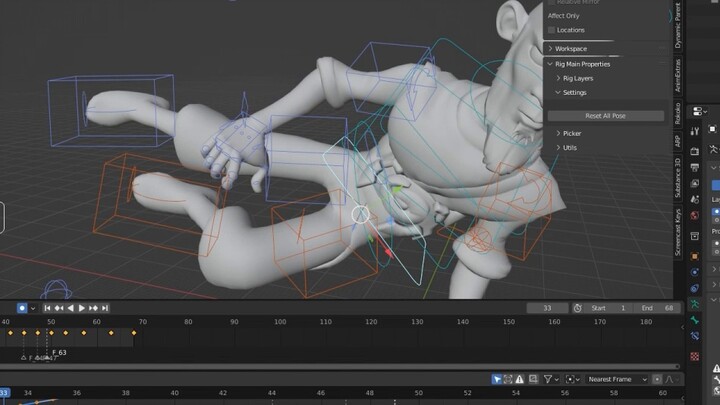
Task: Jump to the previous keyframe
Action: [x=59, y=308]
